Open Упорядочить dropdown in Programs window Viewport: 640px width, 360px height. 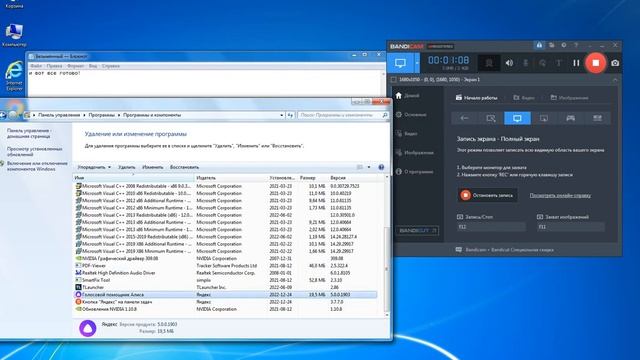(x=94, y=167)
